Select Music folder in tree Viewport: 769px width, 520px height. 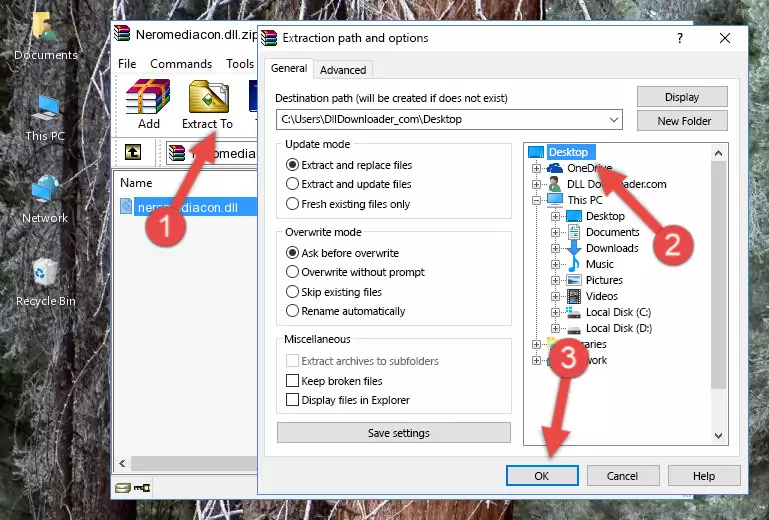point(600,264)
